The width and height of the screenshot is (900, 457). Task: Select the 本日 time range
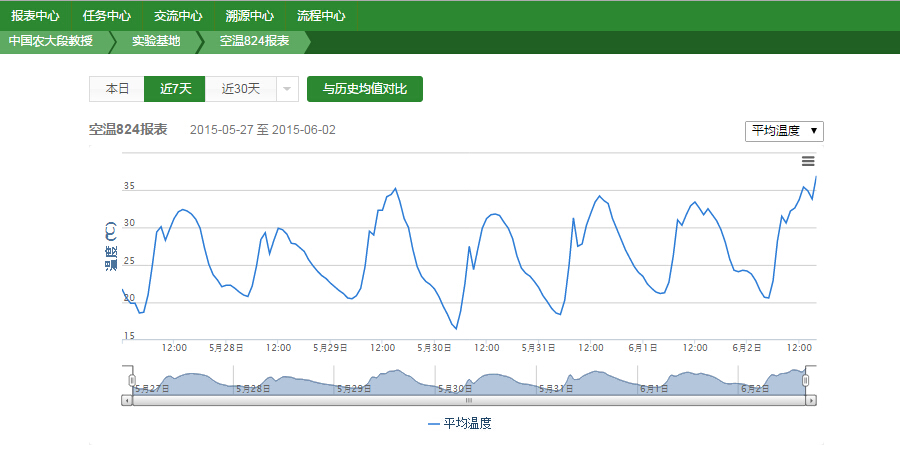coord(117,89)
